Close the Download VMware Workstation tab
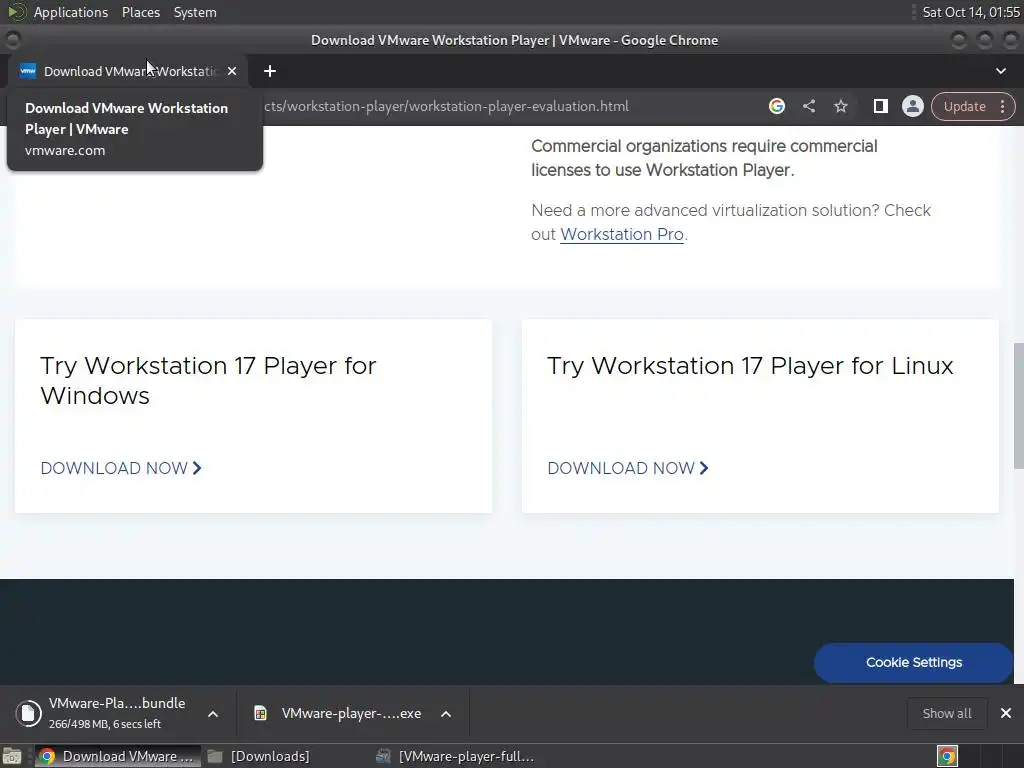Viewport: 1024px width, 768px height. 232,71
